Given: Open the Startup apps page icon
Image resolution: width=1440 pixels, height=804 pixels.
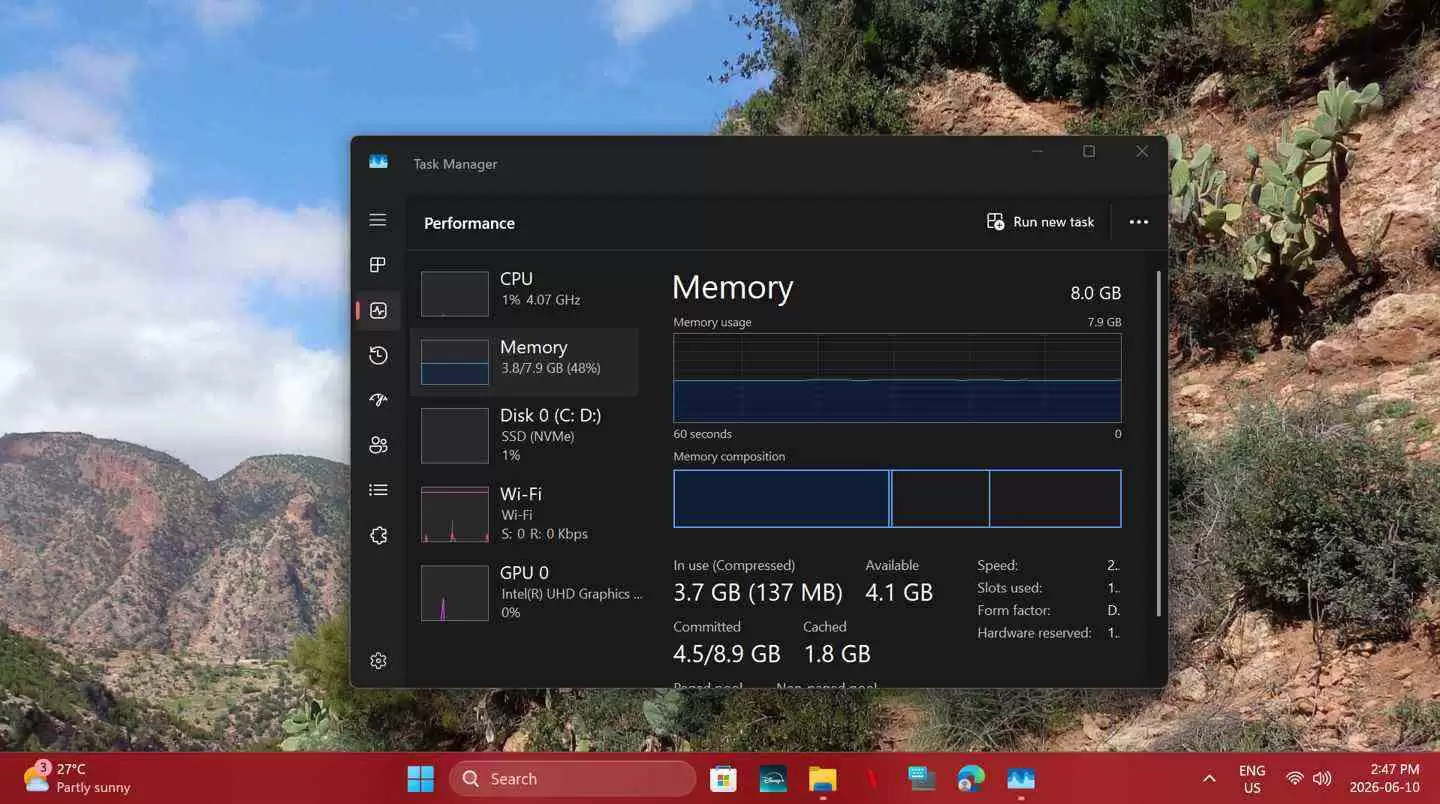Looking at the screenshot, I should 377,400.
